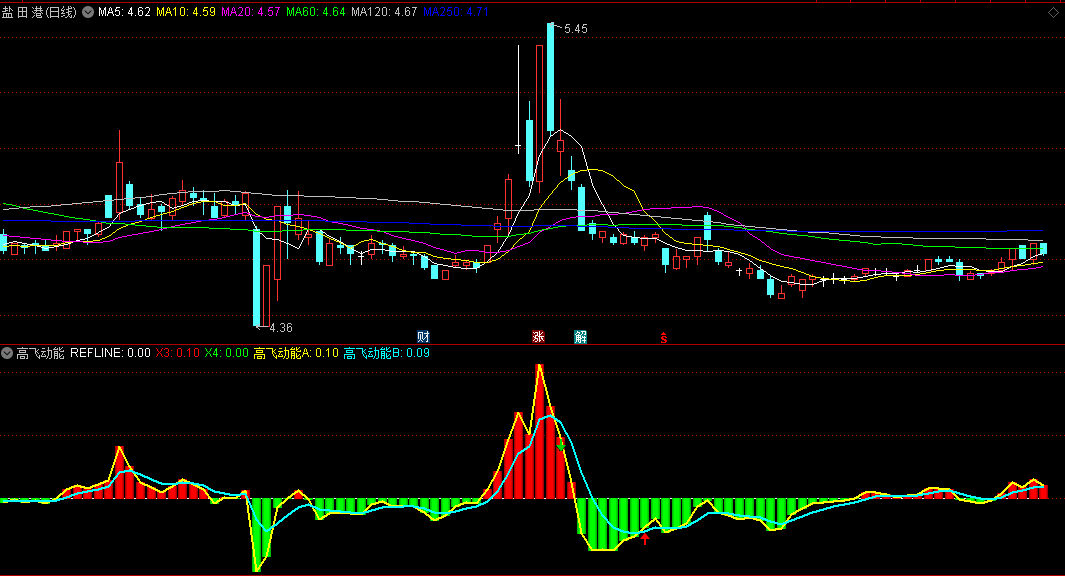Select the 高飞动能 indicator name

(40, 353)
